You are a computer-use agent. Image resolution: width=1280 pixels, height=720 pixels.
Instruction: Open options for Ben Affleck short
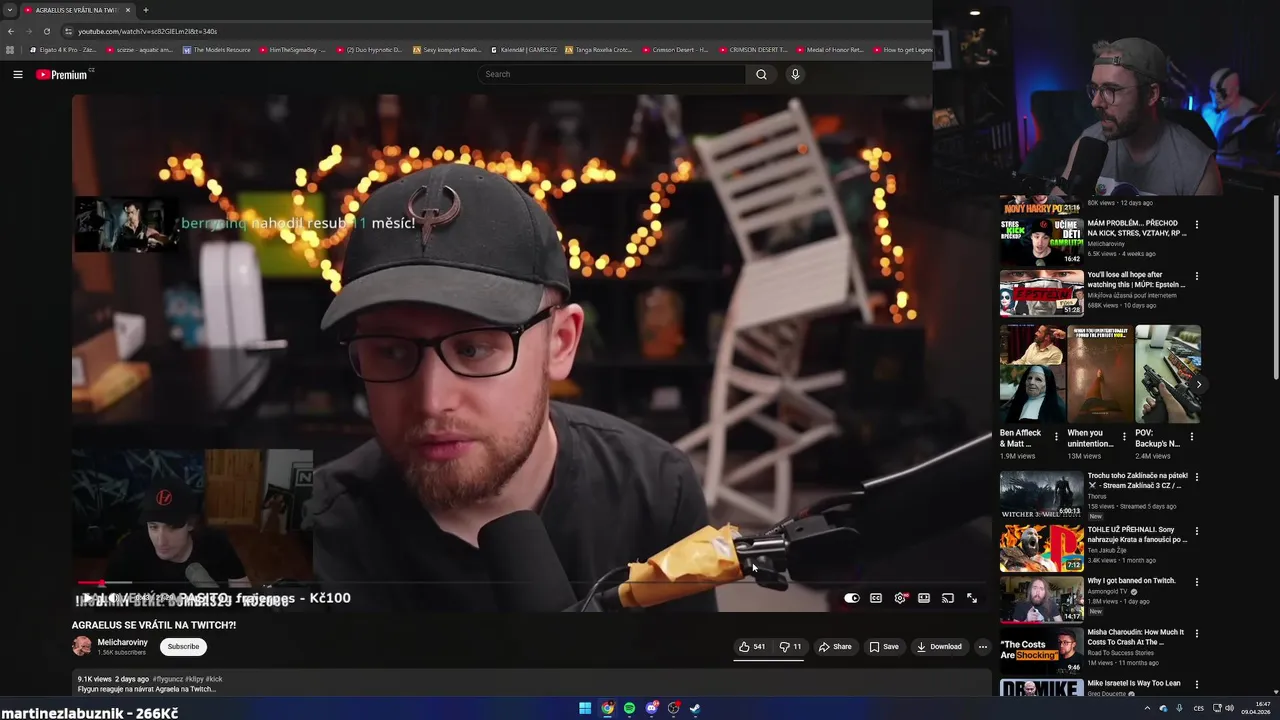1056,437
